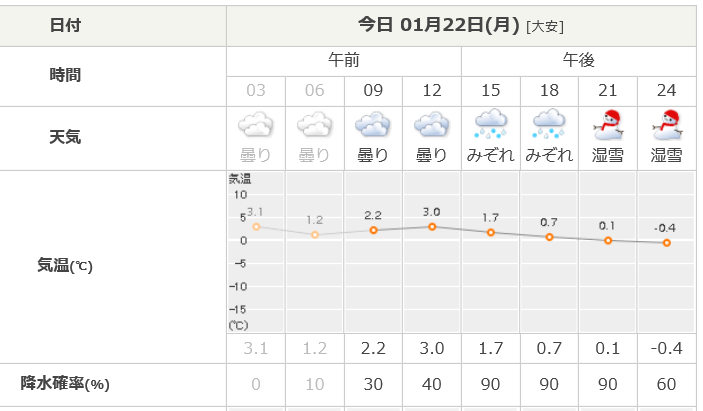
Task: Click the -0.4 temperature point on graph
Action: pos(667,243)
